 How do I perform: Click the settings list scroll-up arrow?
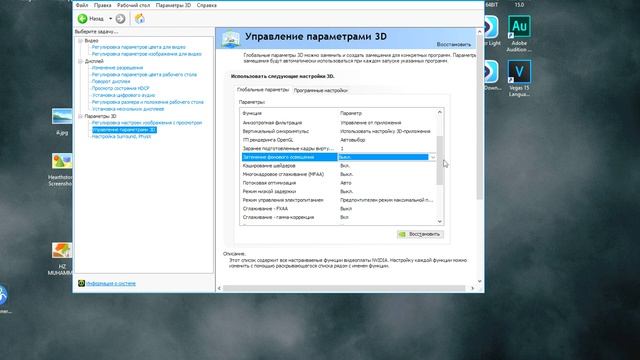coord(440,112)
